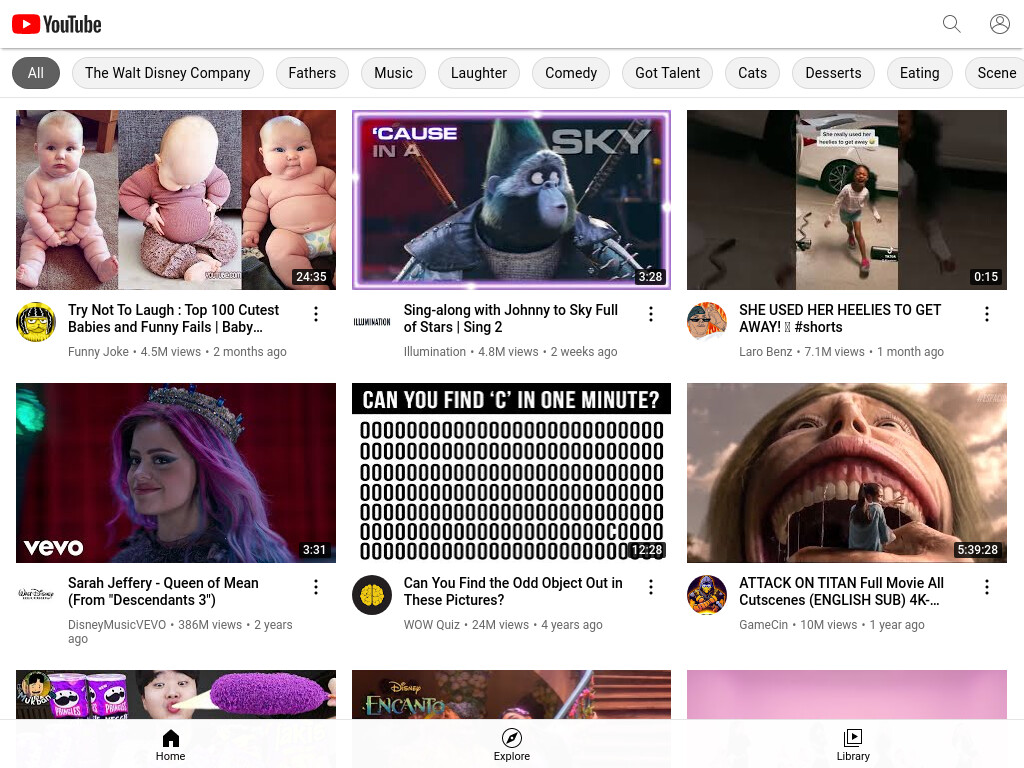This screenshot has width=1024, height=768.
Task: Open options for Sarah Jeffery Queen of Mean
Action: [x=315, y=587]
